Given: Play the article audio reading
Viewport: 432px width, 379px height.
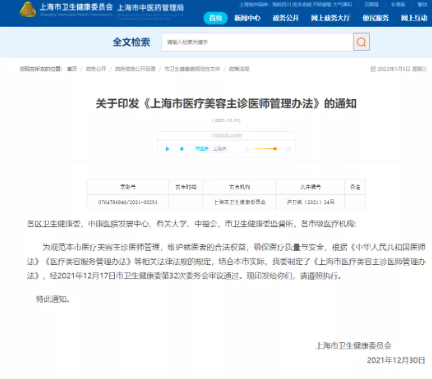Looking at the screenshot, I should click(x=167, y=149).
